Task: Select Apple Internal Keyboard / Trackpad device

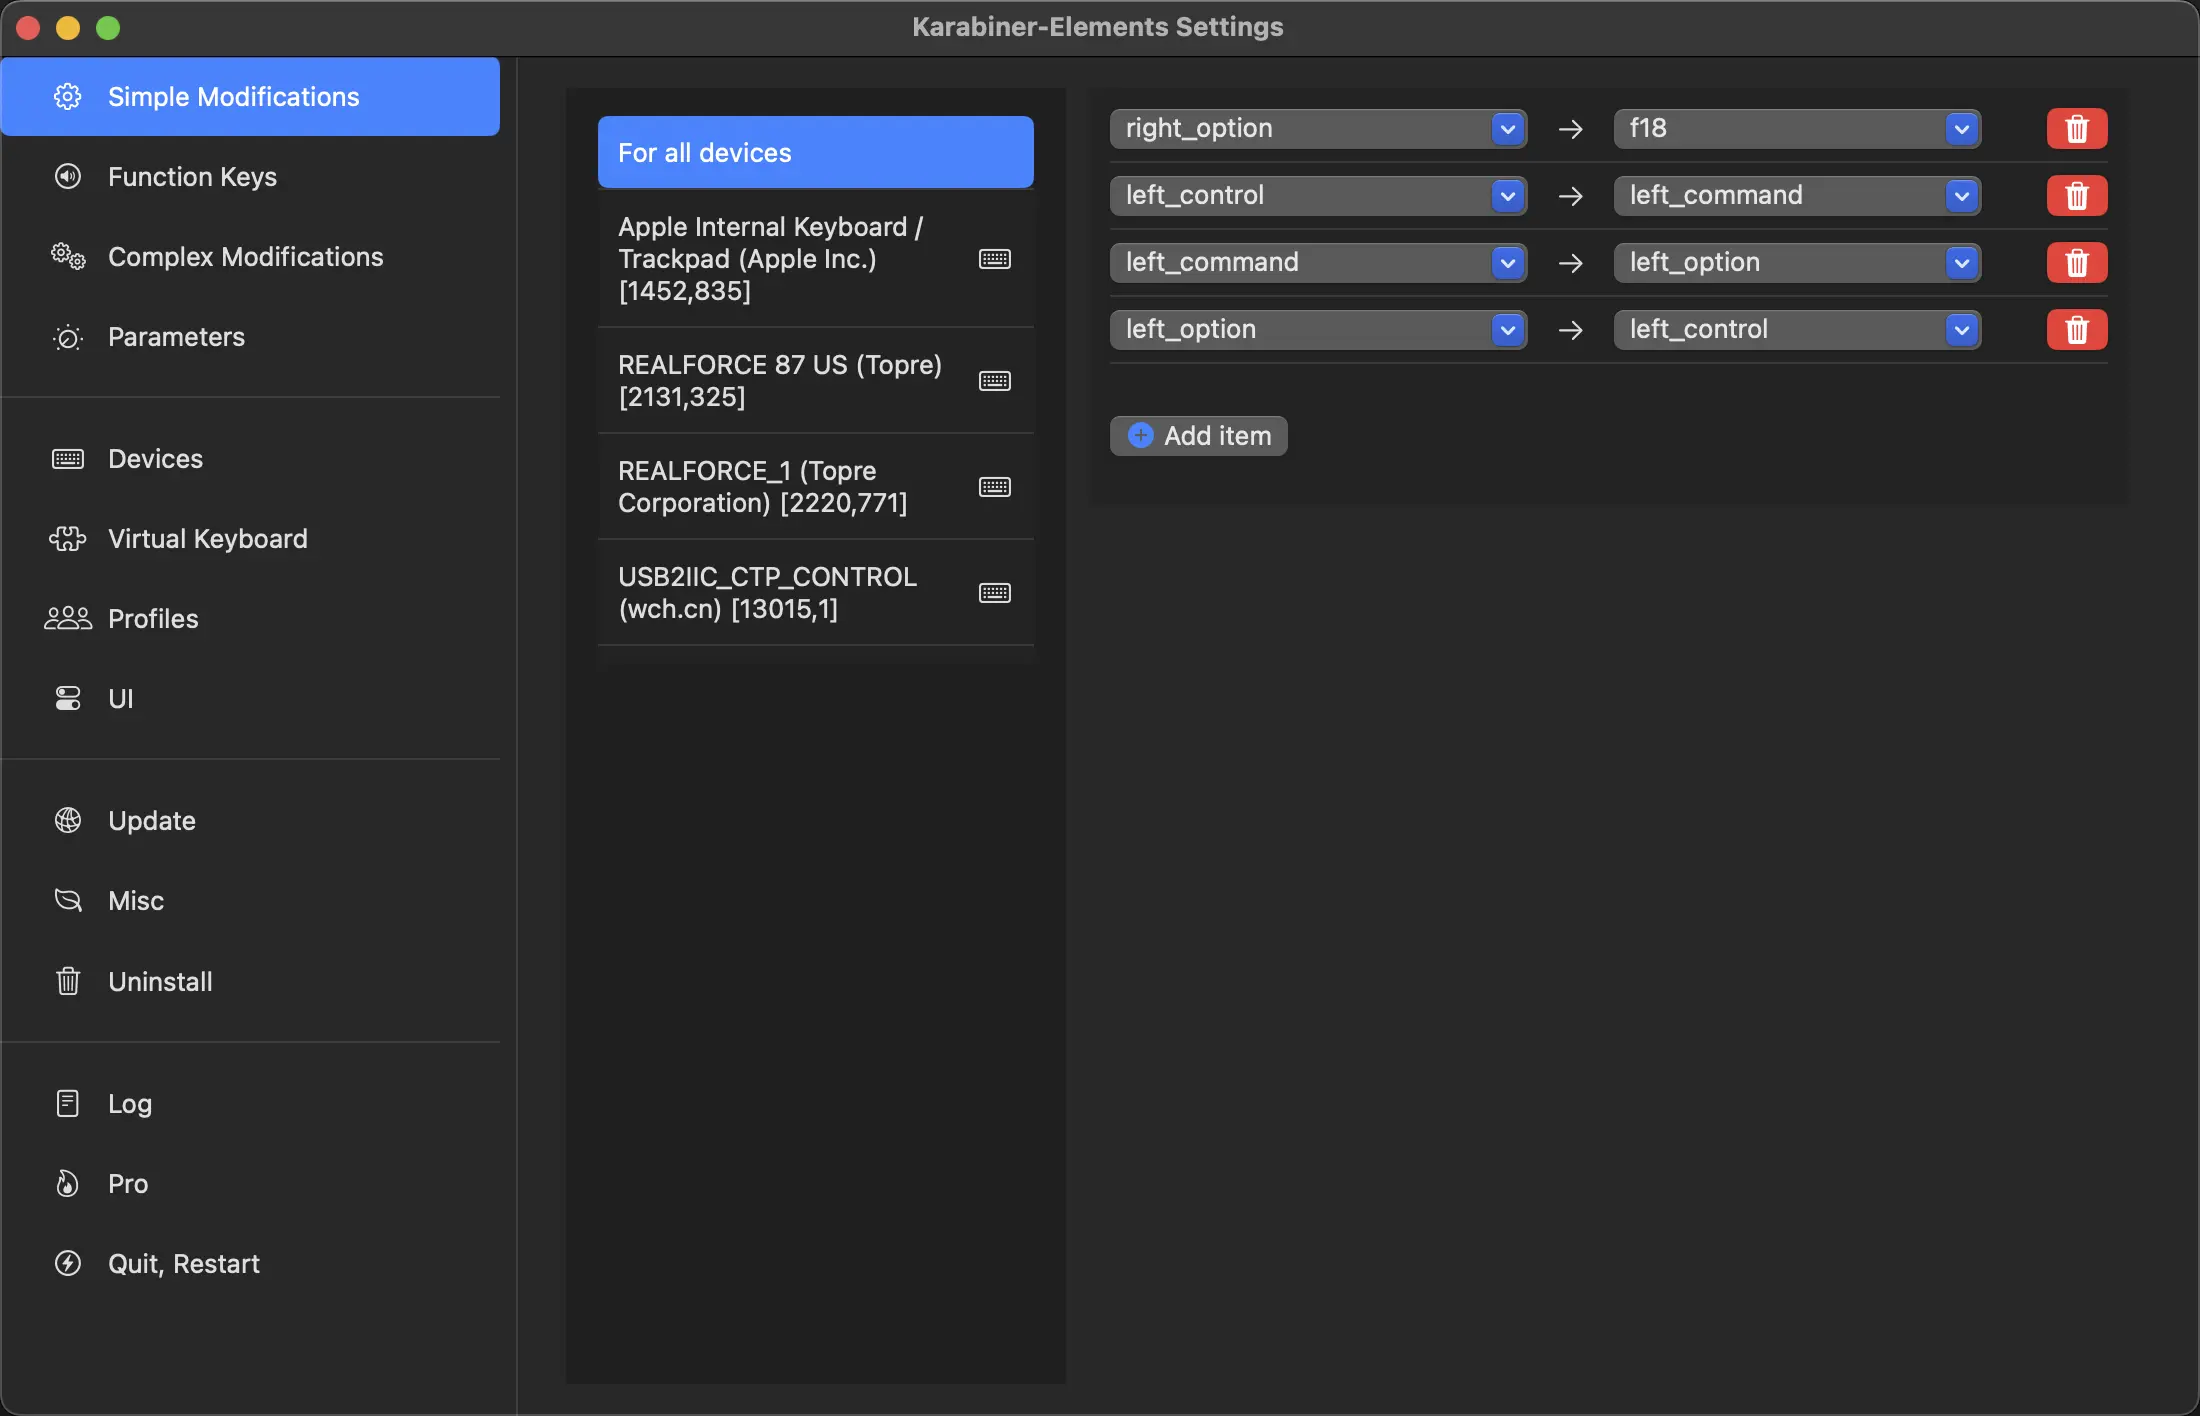Action: click(x=816, y=259)
